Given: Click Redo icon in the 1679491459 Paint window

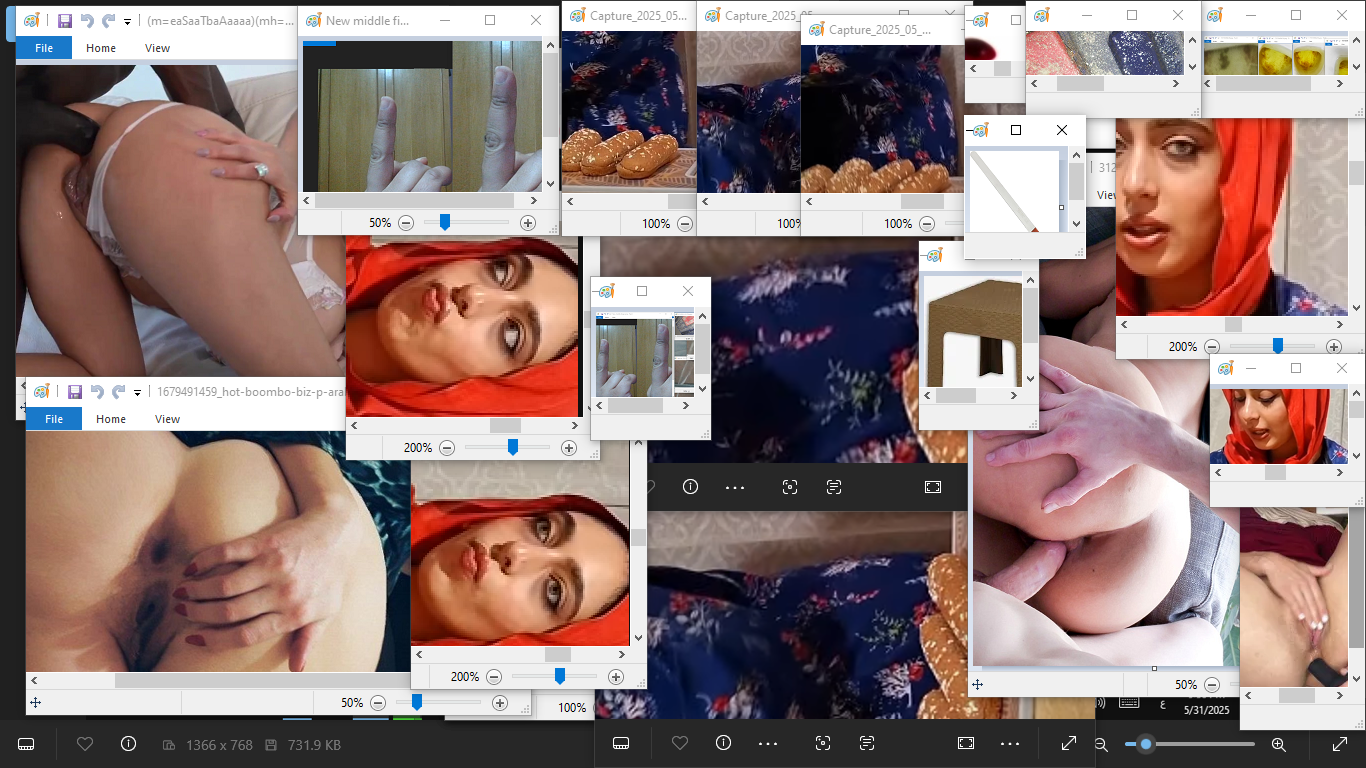Looking at the screenshot, I should (x=119, y=391).
